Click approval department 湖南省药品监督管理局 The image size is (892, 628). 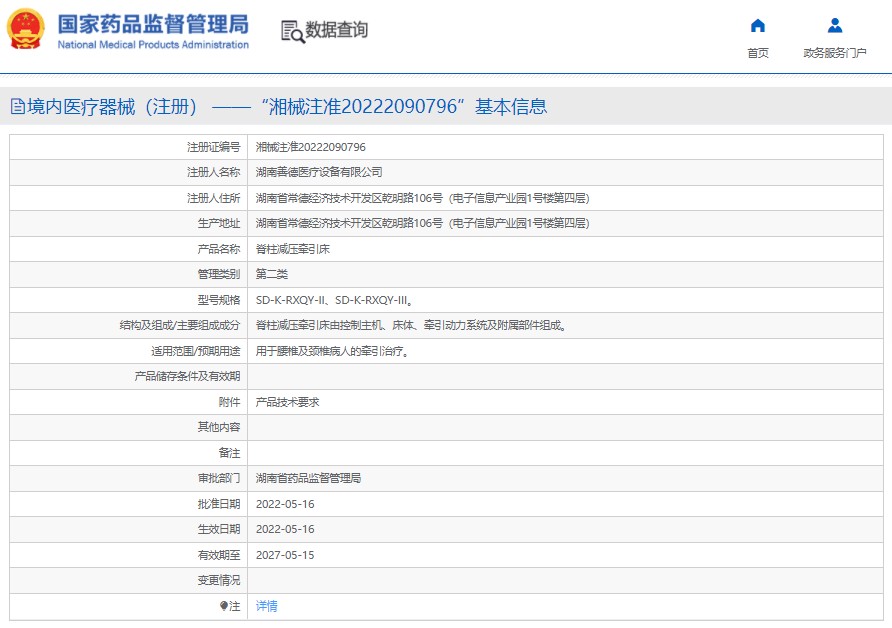tap(308, 478)
